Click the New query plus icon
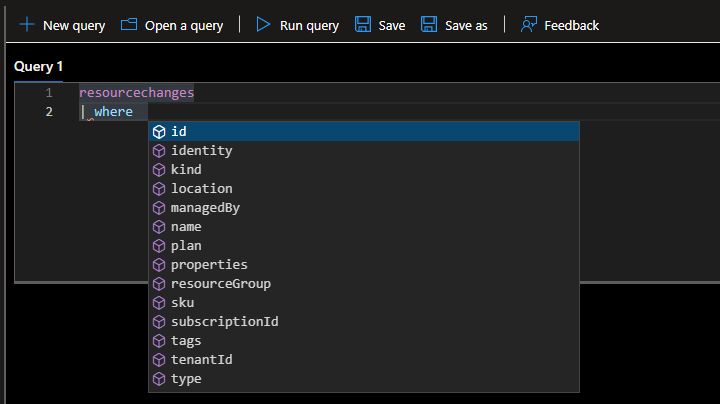Image resolution: width=720 pixels, height=404 pixels. (x=26, y=25)
